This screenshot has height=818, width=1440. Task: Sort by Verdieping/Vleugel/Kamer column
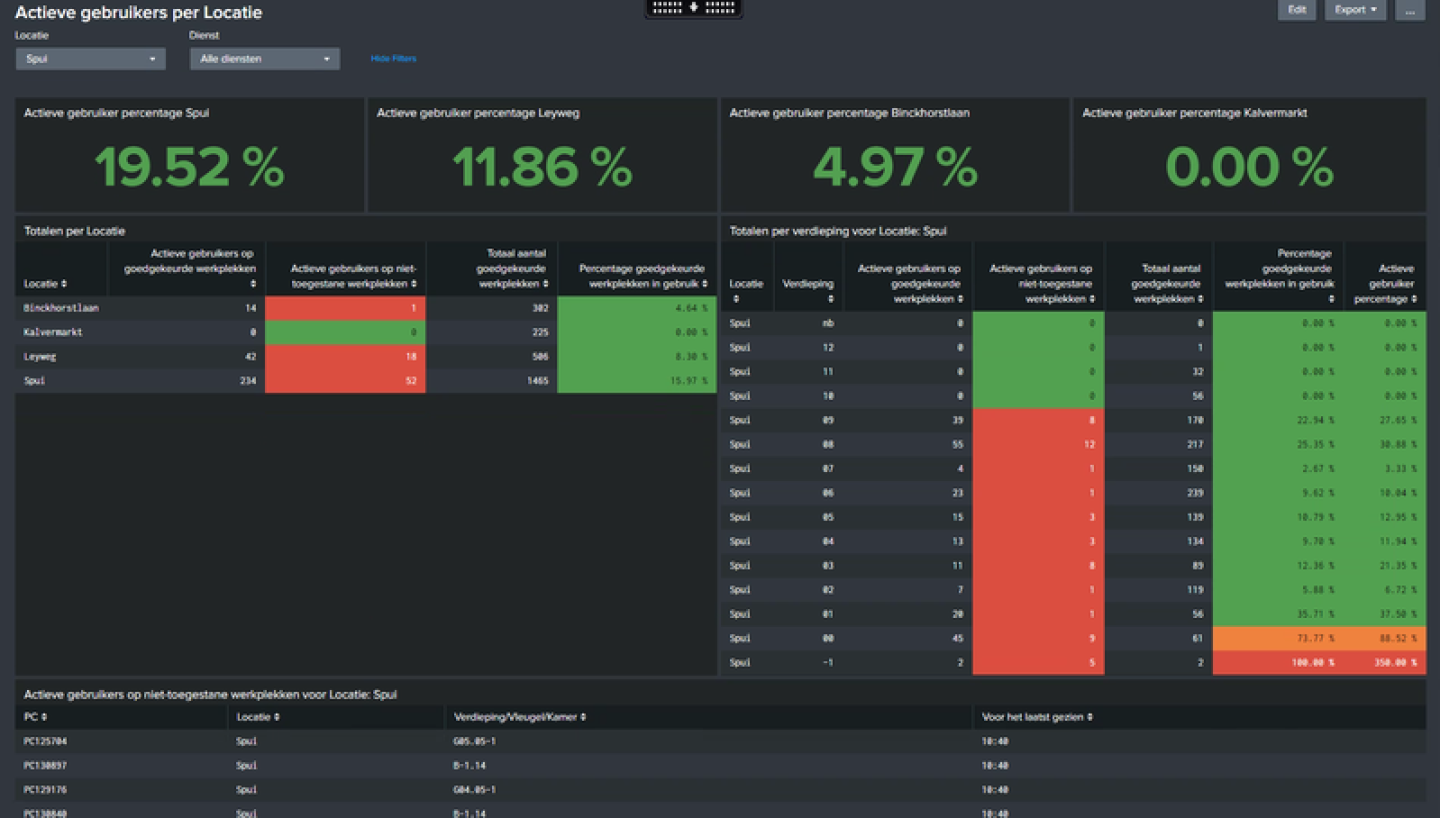[519, 717]
